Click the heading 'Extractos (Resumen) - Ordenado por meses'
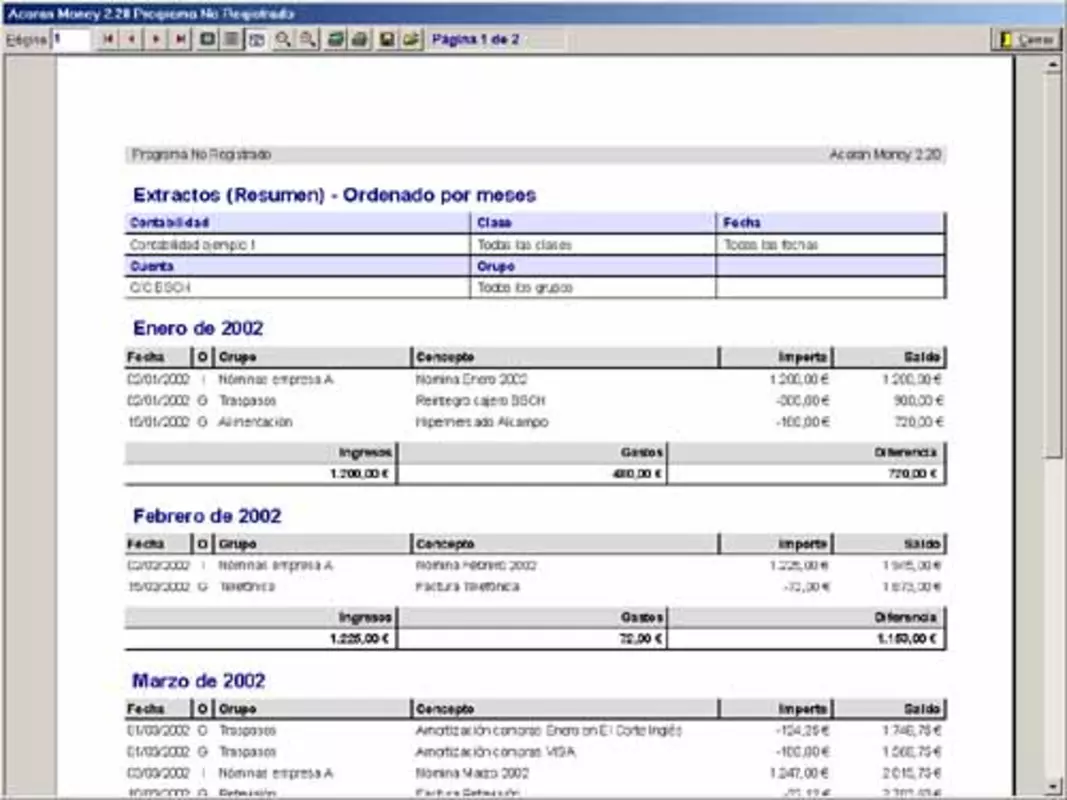Viewport: 1067px width, 800px height. (x=334, y=195)
